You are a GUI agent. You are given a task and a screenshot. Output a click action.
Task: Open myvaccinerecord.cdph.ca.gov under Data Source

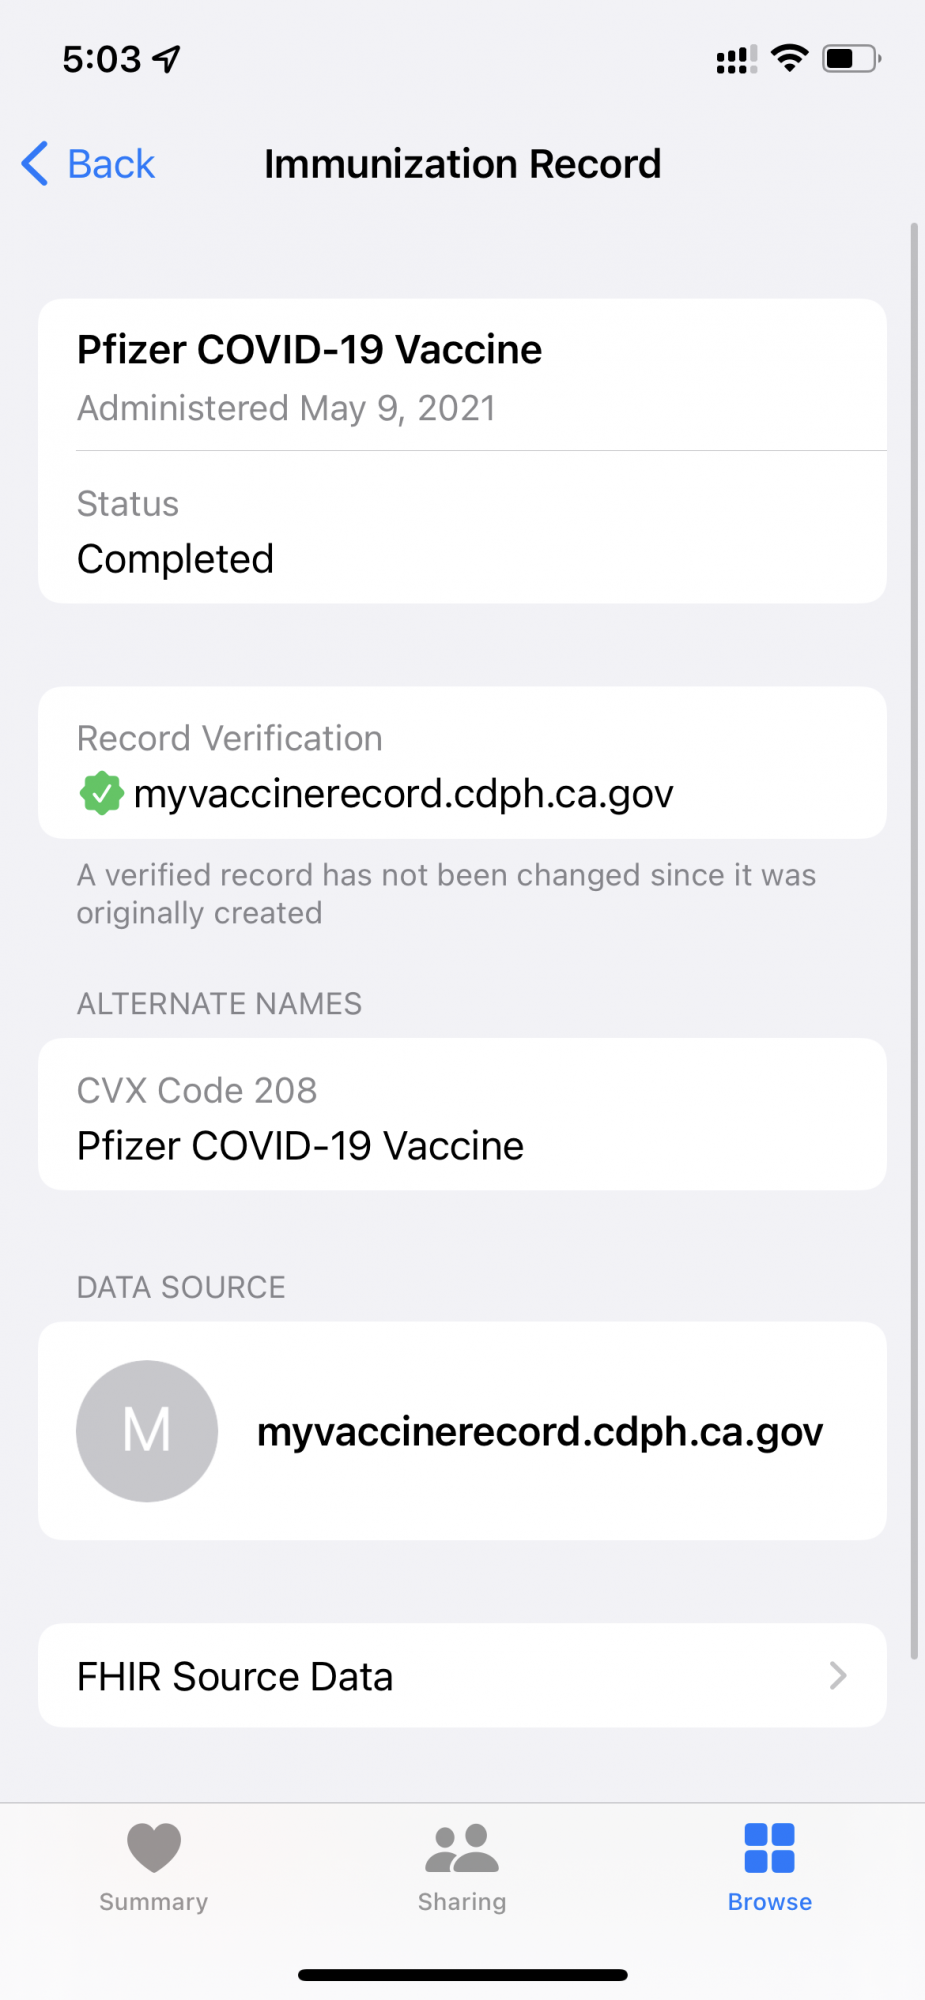coord(540,1432)
